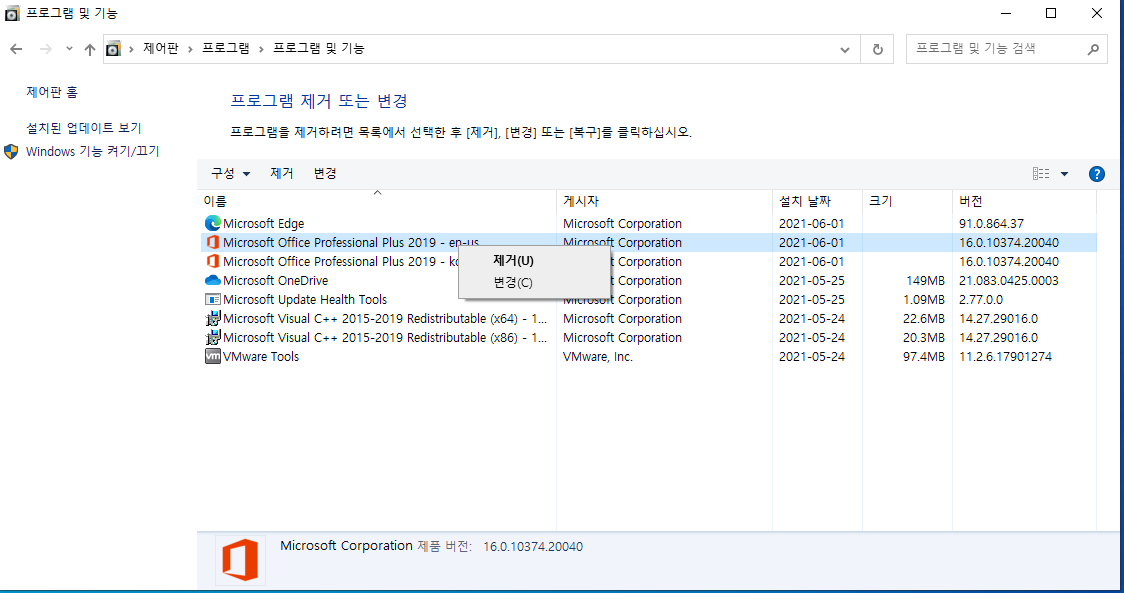Click the 149MB size cell

click(x=925, y=280)
